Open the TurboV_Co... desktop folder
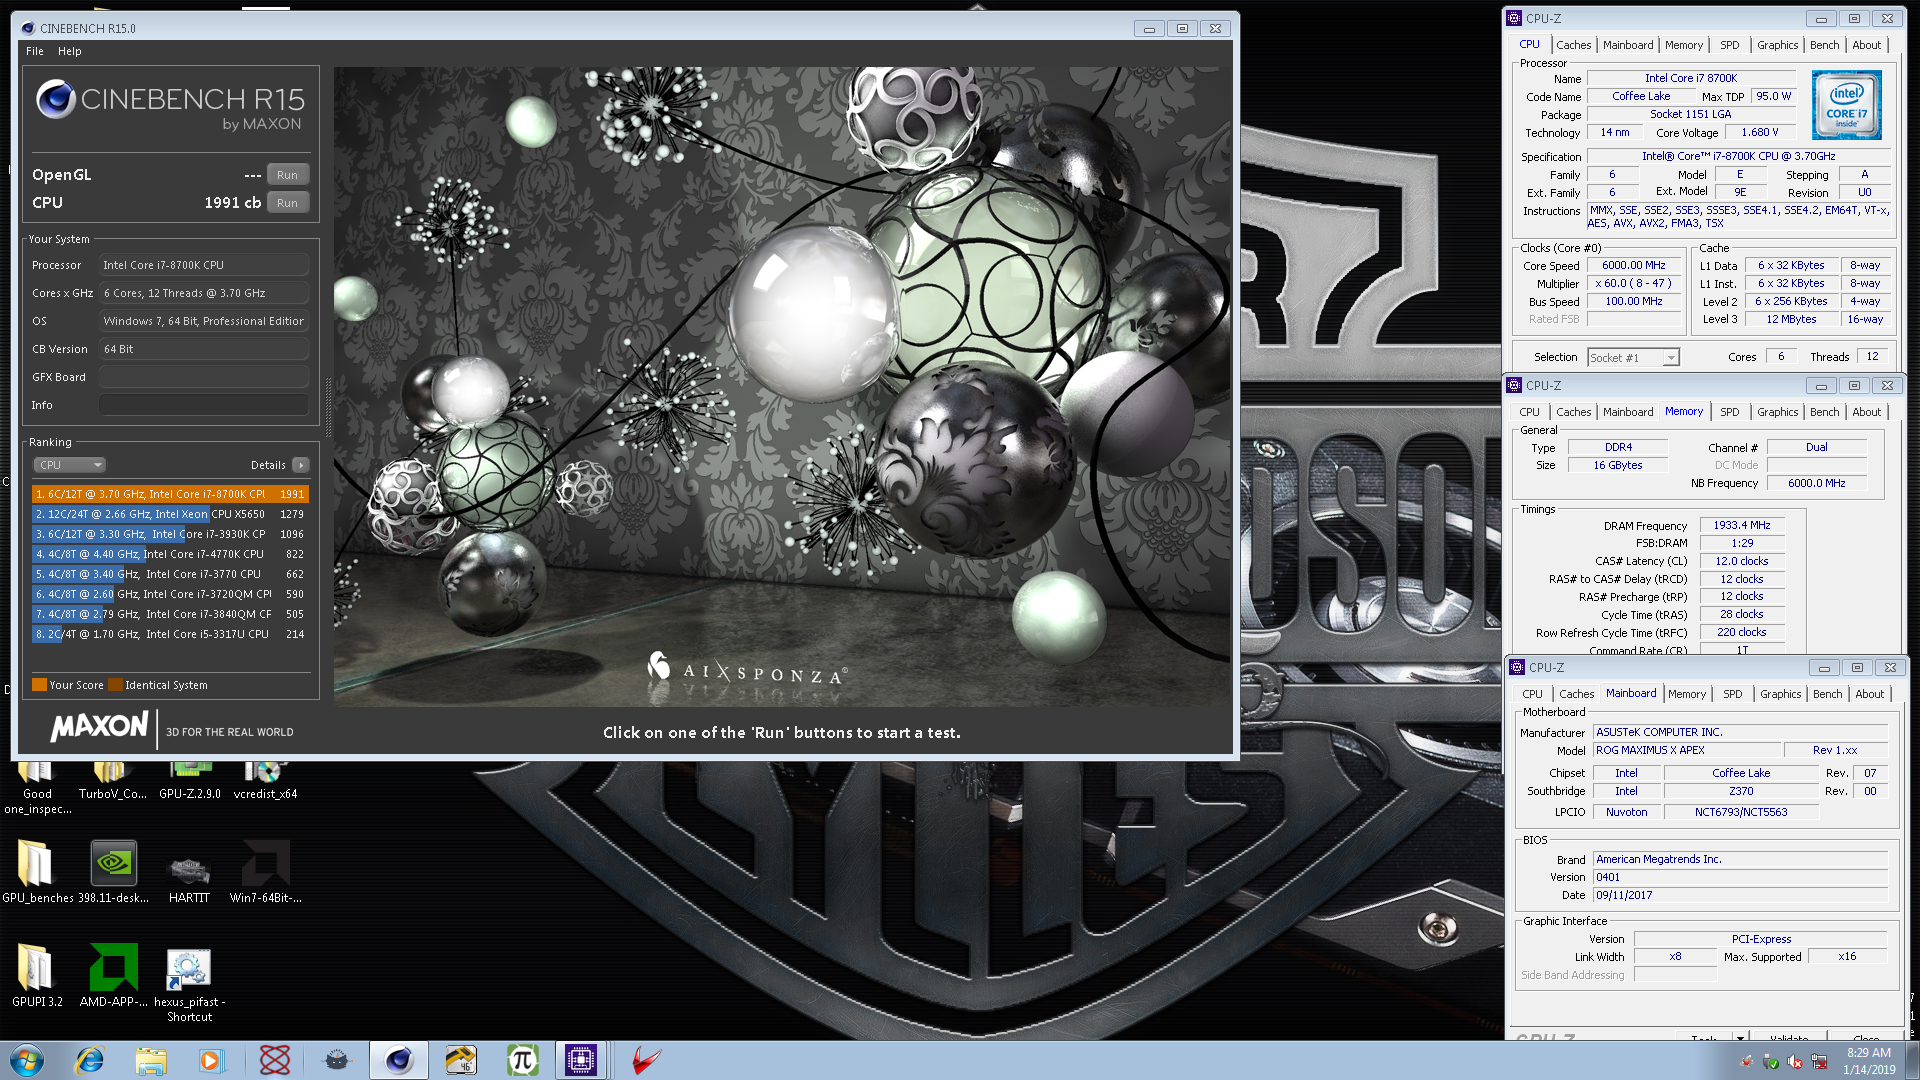This screenshot has height=1080, width=1920. 112,781
